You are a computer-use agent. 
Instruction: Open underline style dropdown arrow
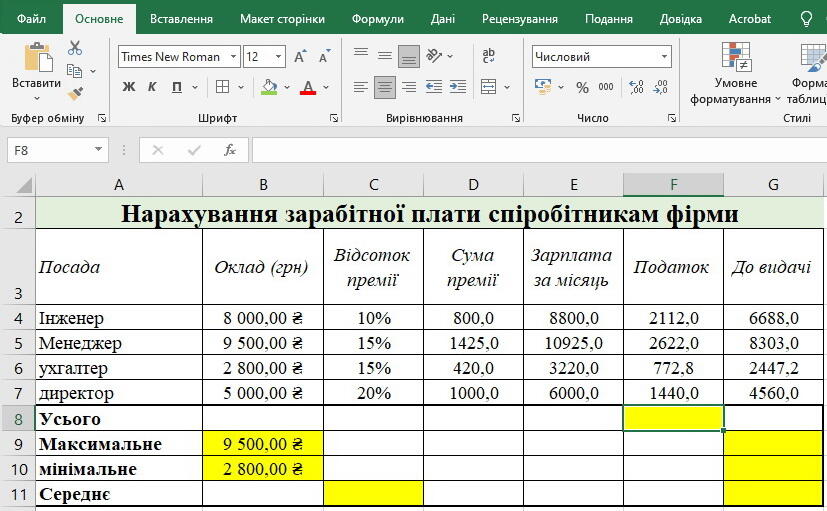click(x=195, y=88)
